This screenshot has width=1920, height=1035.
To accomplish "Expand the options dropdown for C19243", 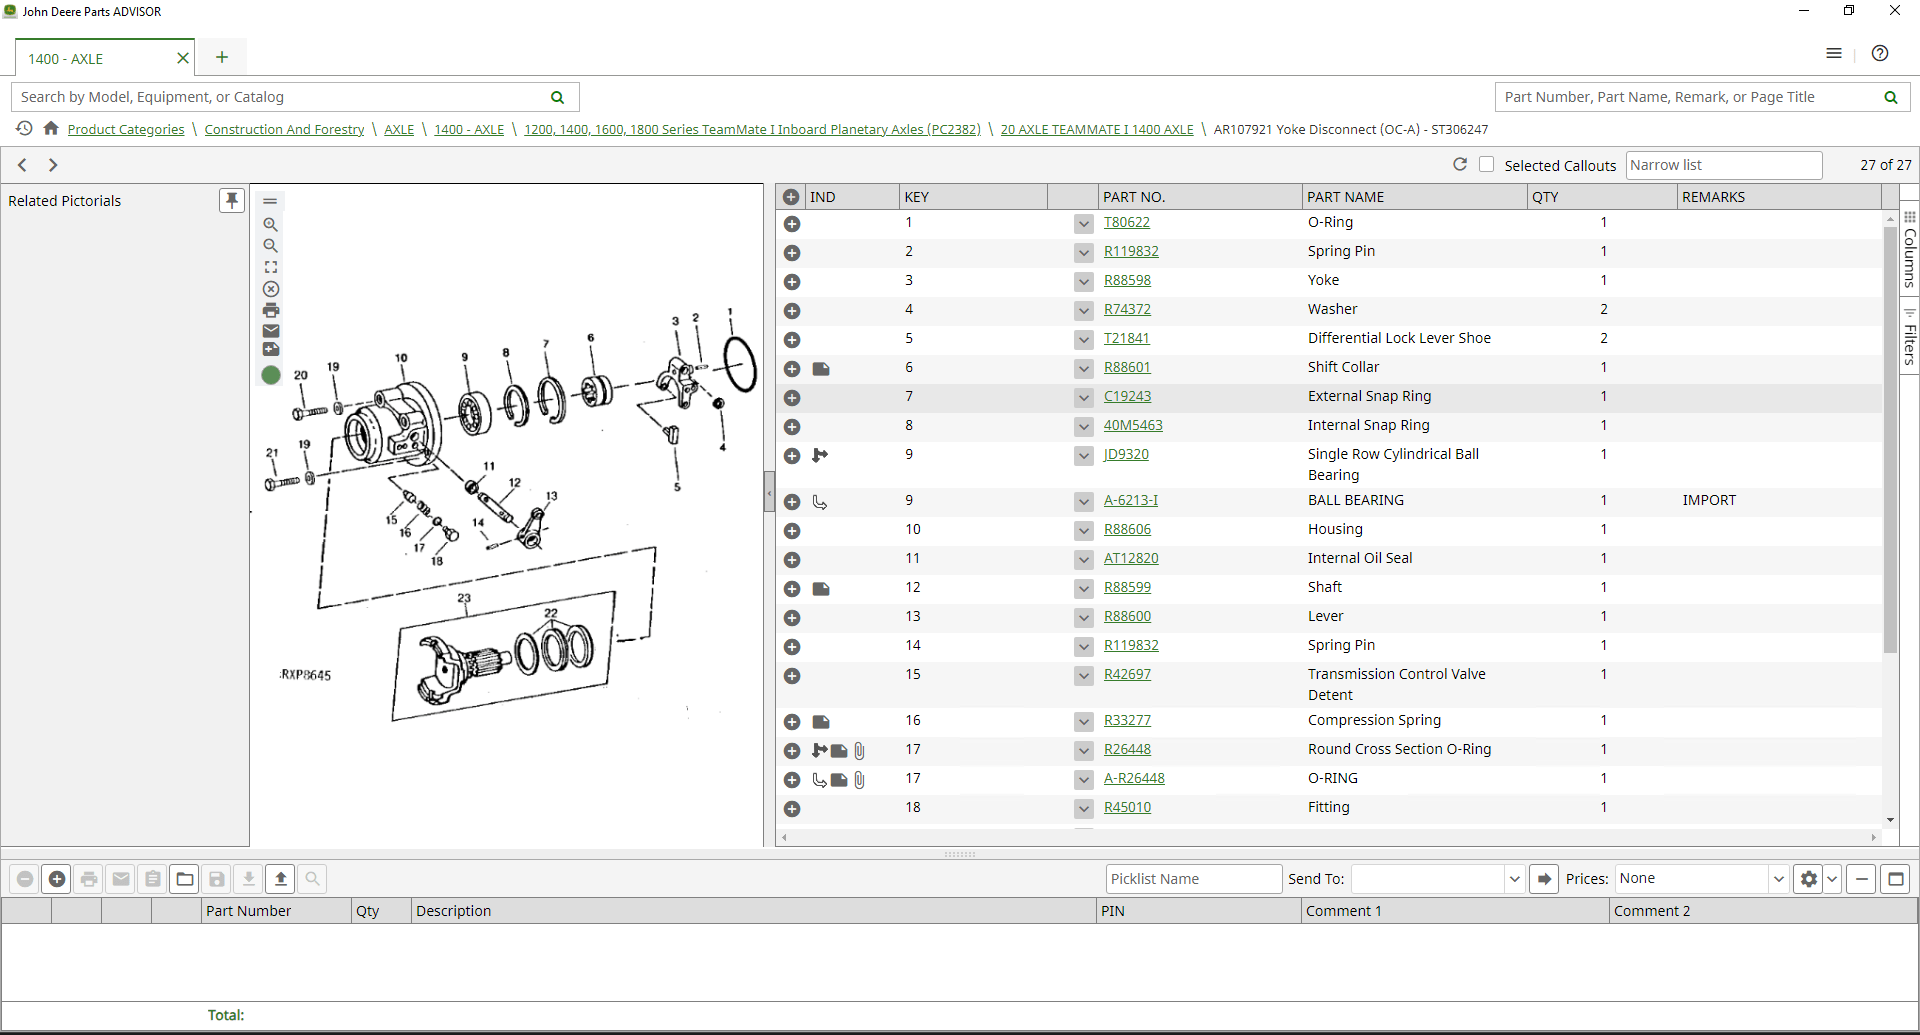I will [x=1083, y=398].
